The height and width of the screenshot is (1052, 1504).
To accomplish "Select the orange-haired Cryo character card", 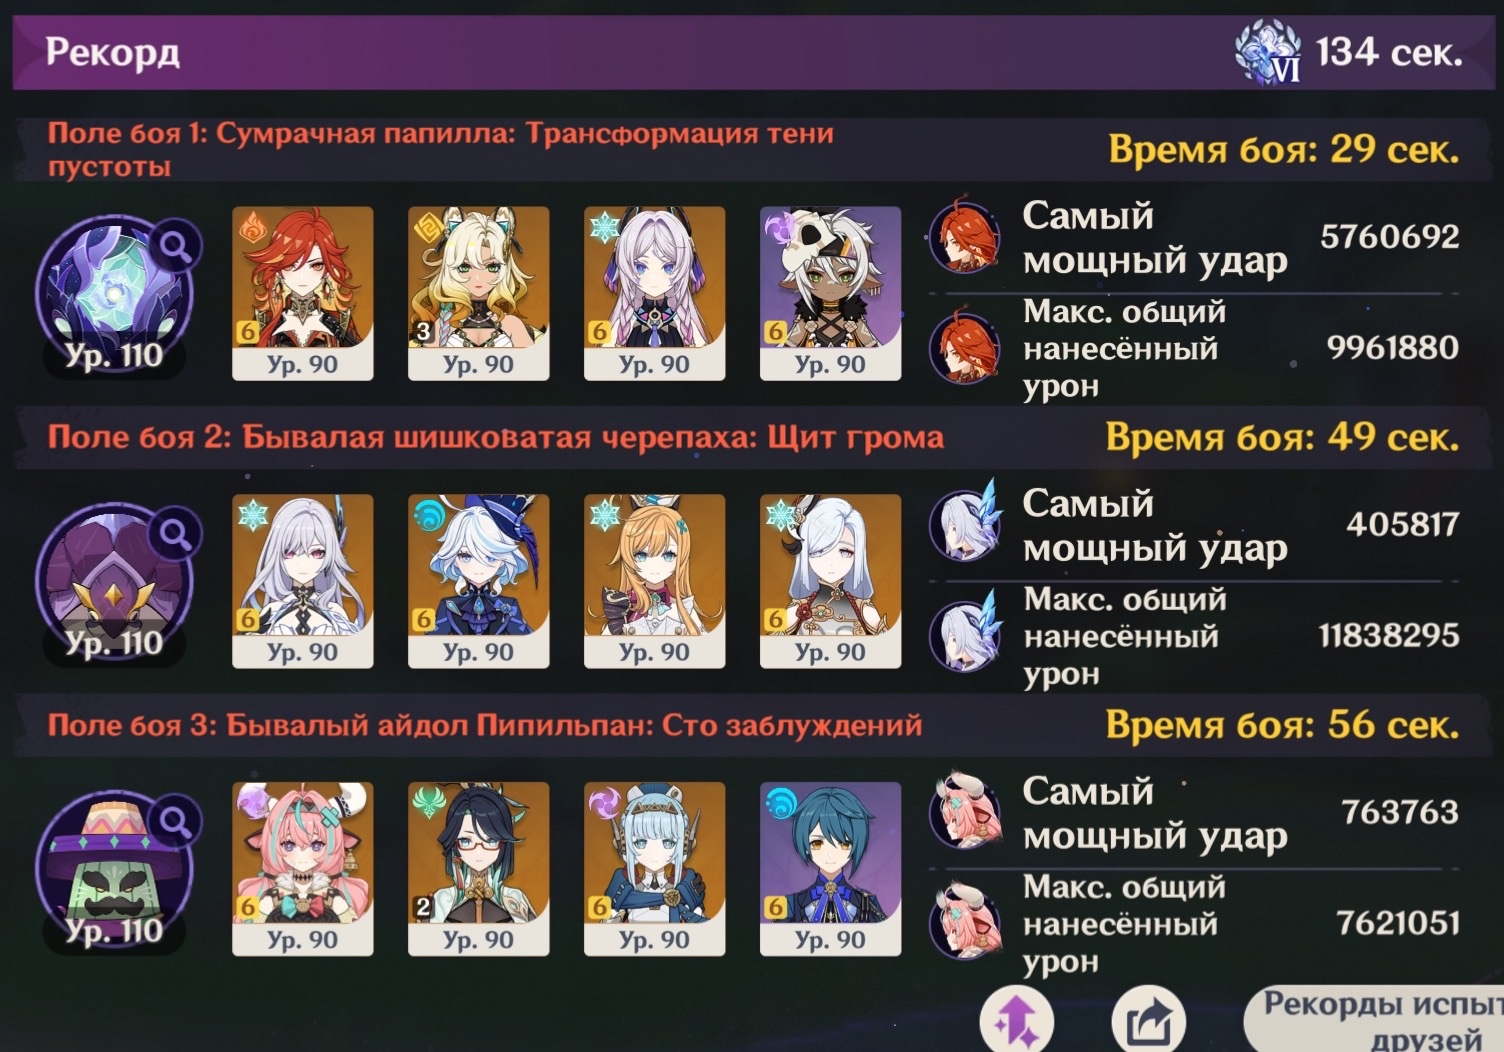I will point(655,581).
